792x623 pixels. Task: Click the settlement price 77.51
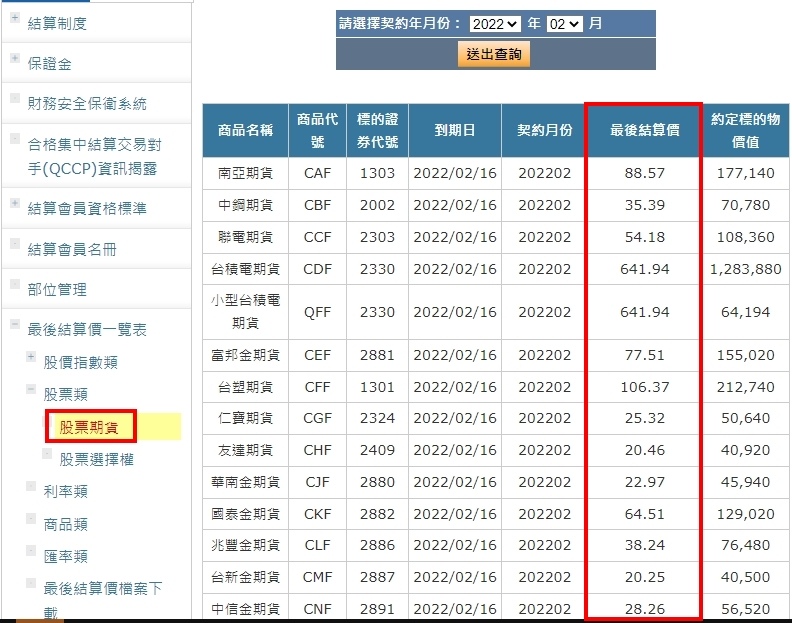(645, 355)
